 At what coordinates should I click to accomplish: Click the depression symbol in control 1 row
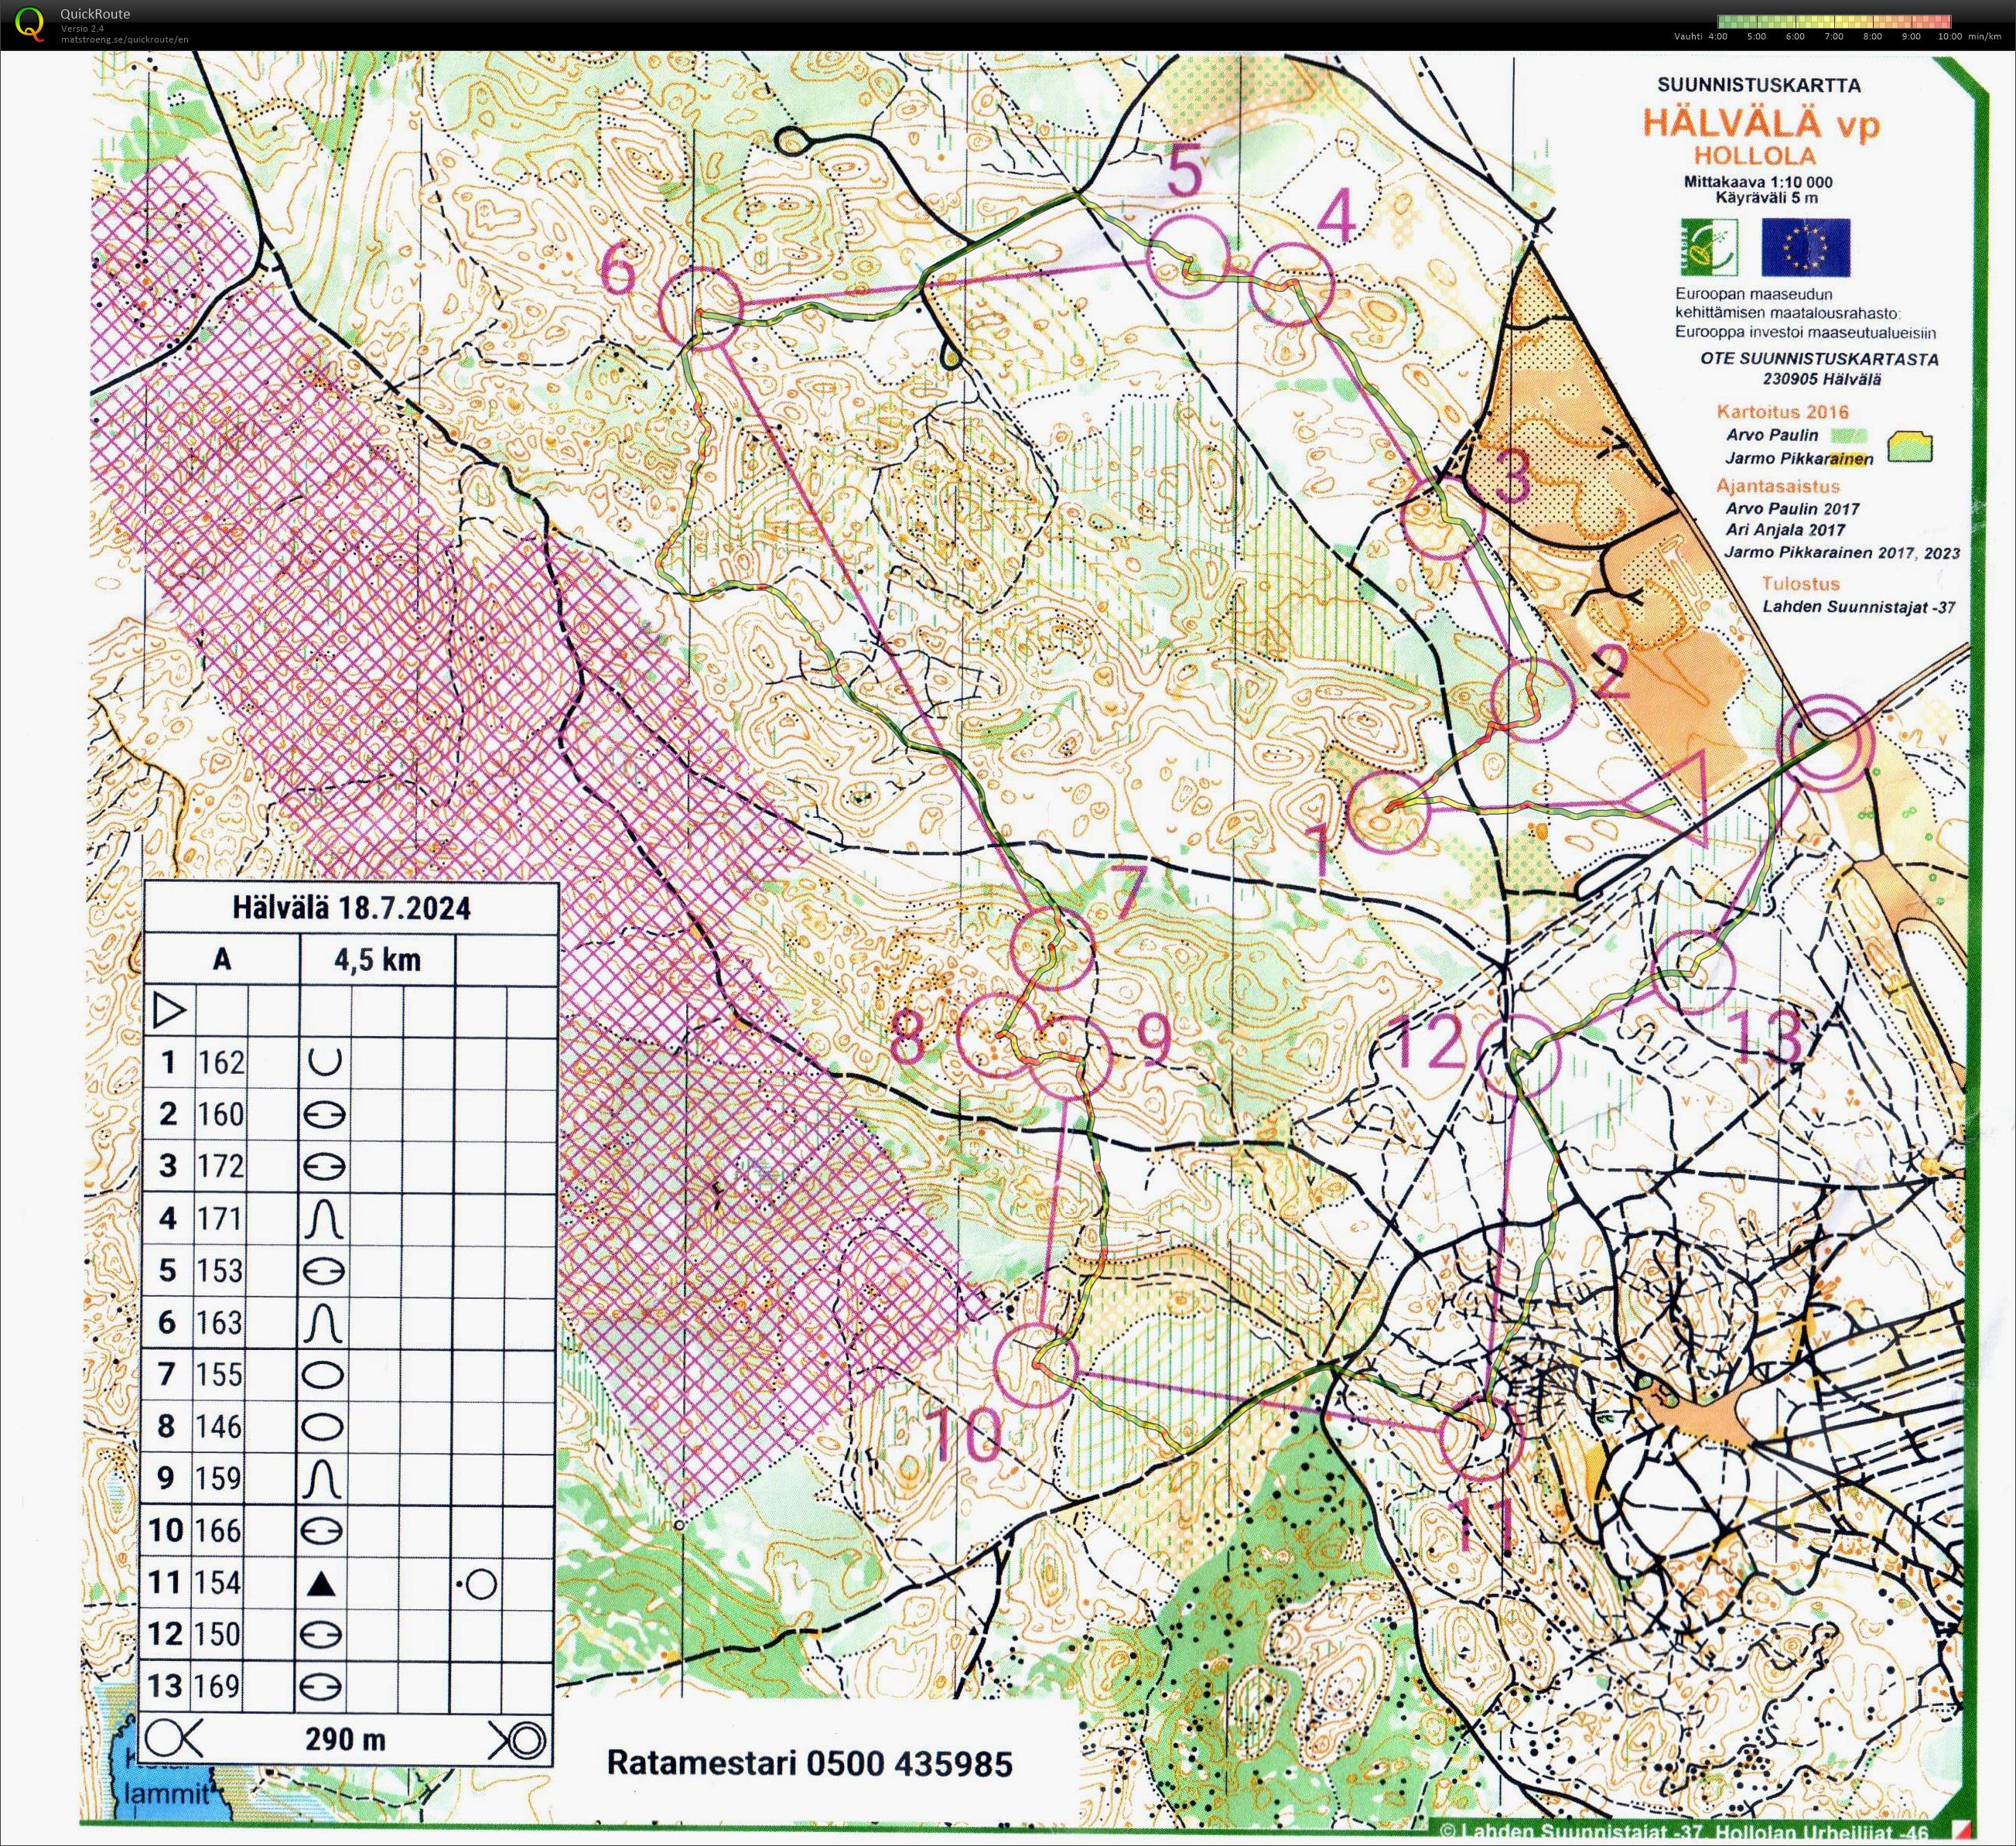(x=324, y=1061)
